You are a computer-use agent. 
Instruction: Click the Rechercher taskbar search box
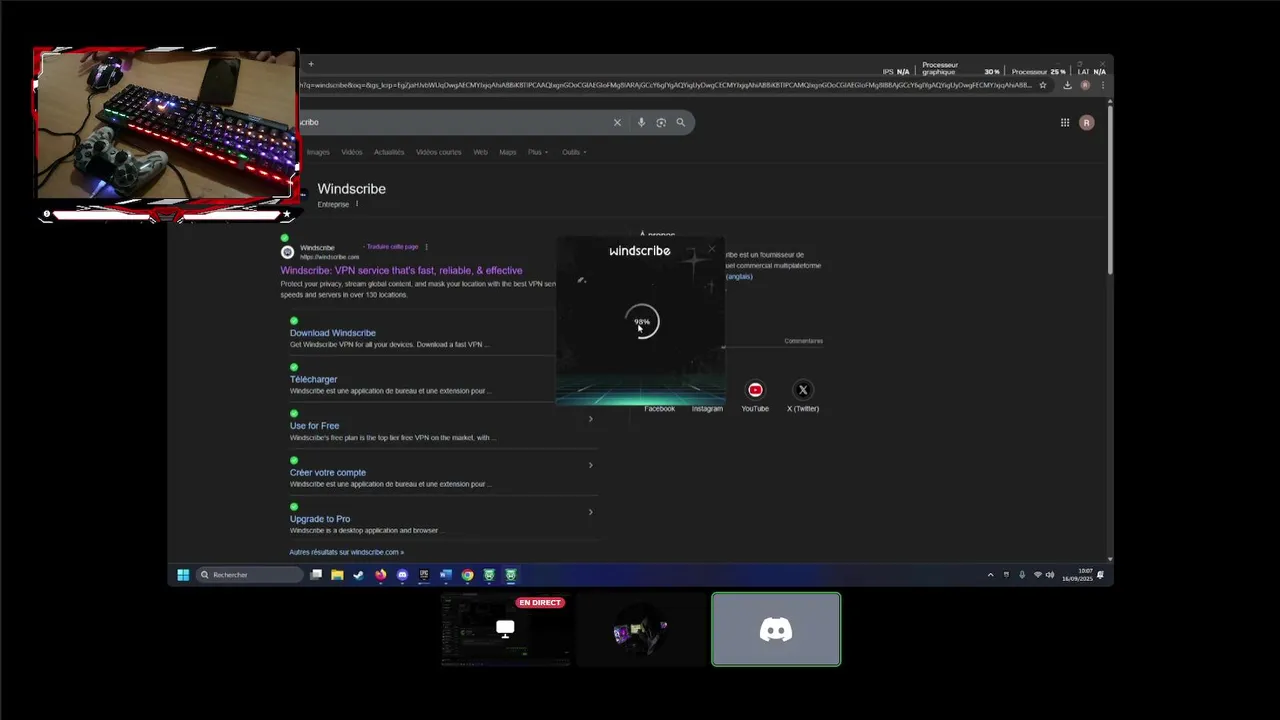[x=249, y=575]
